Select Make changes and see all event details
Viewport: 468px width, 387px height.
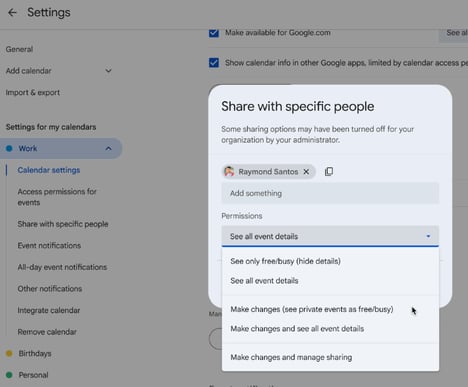(297, 329)
